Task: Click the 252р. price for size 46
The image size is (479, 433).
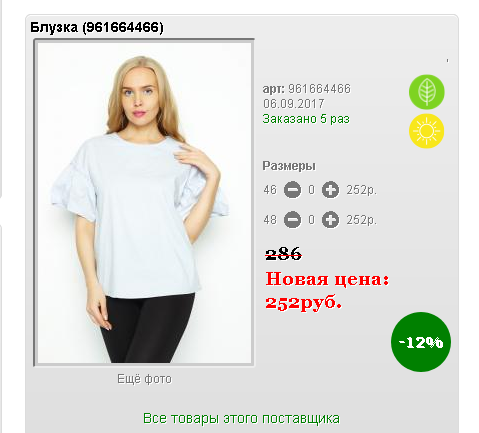Action: click(x=361, y=190)
